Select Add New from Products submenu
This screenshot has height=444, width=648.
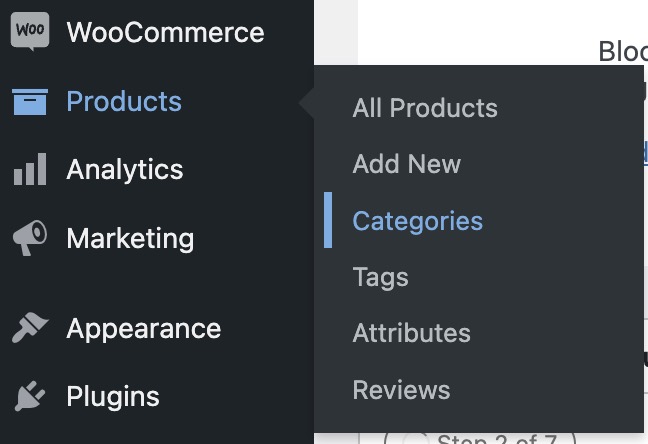pos(407,164)
